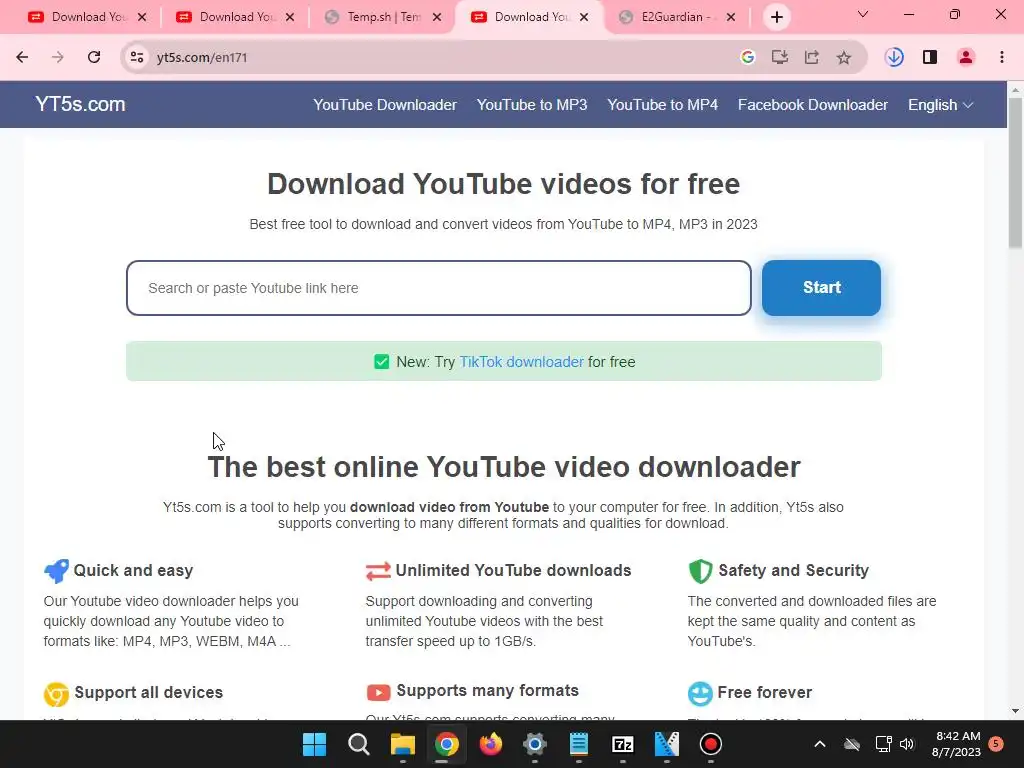Open YouTube to MP4 nav item

point(662,105)
